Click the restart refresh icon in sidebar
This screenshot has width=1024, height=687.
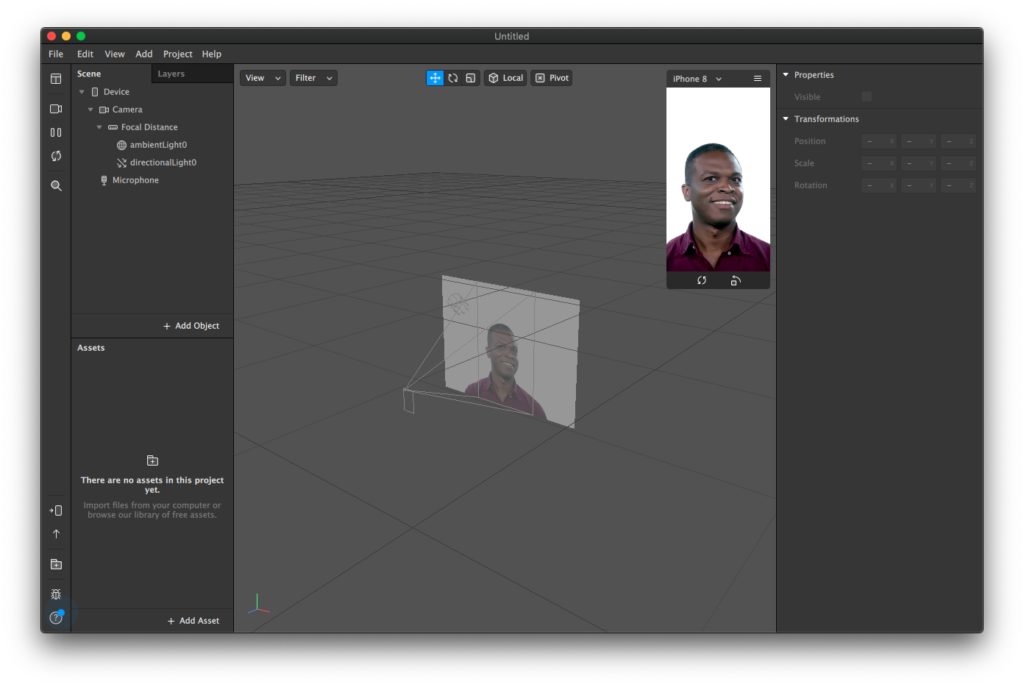point(56,156)
